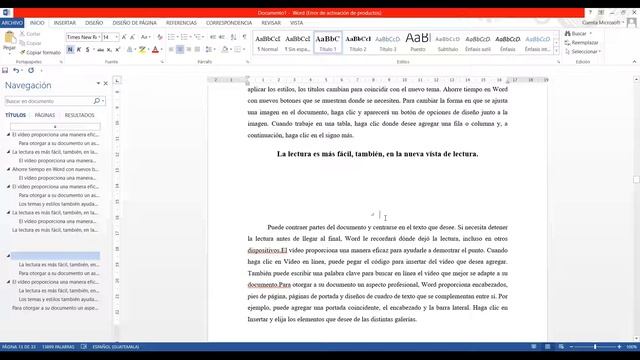Switch to the INSERTAR tab
The width and height of the screenshot is (640, 360).
coord(64,23)
